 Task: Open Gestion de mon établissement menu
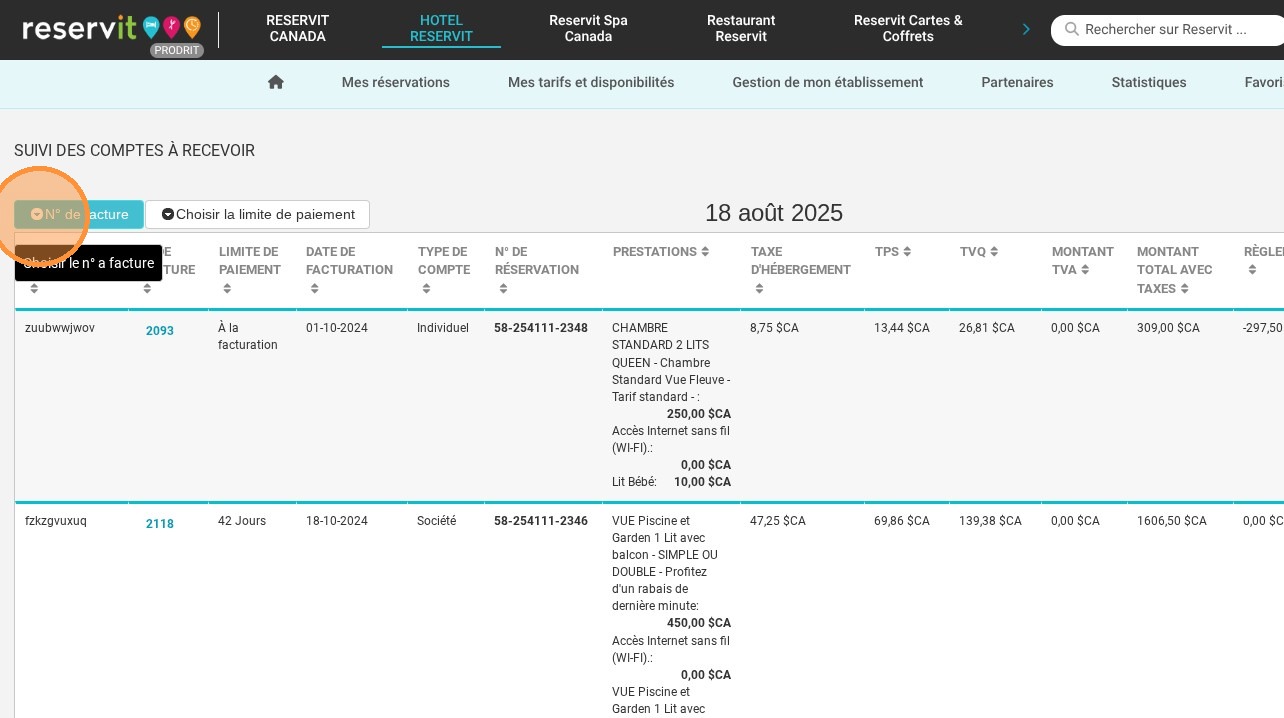point(828,83)
